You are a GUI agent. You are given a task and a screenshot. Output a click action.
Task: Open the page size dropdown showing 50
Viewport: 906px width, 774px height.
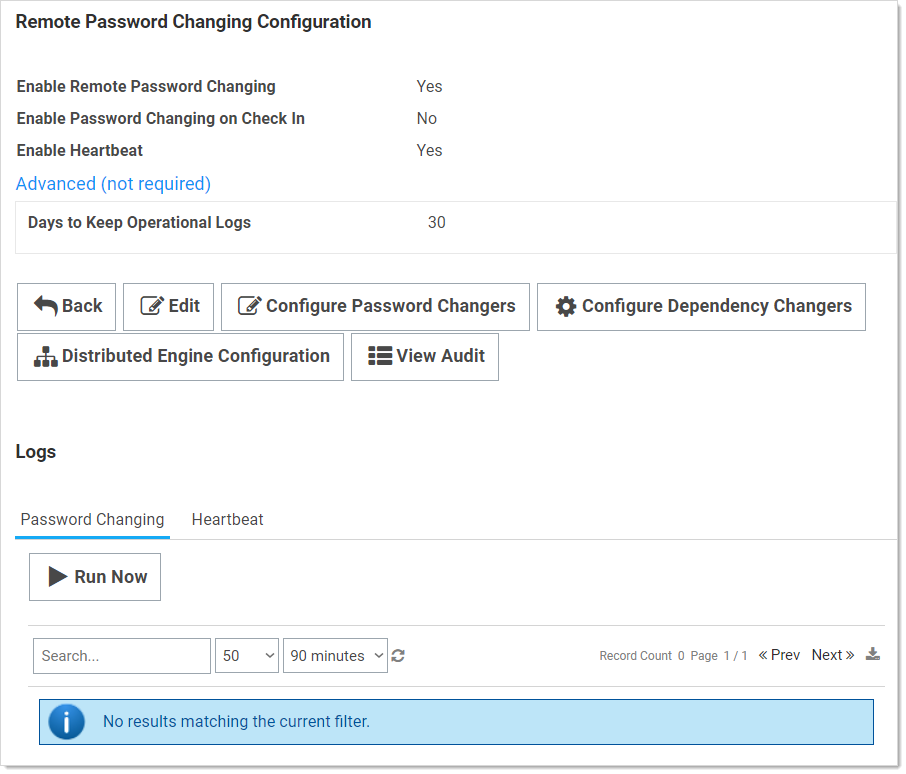(247, 657)
